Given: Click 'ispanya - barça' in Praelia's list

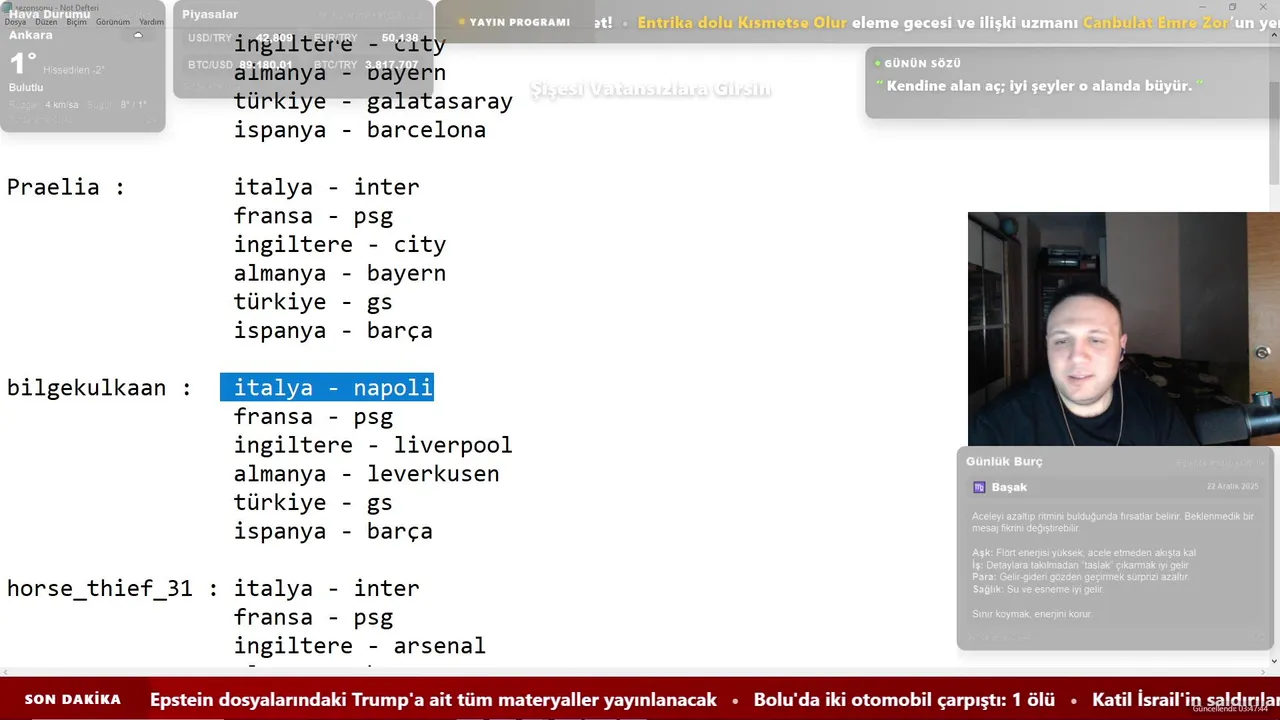Looking at the screenshot, I should [x=333, y=331].
